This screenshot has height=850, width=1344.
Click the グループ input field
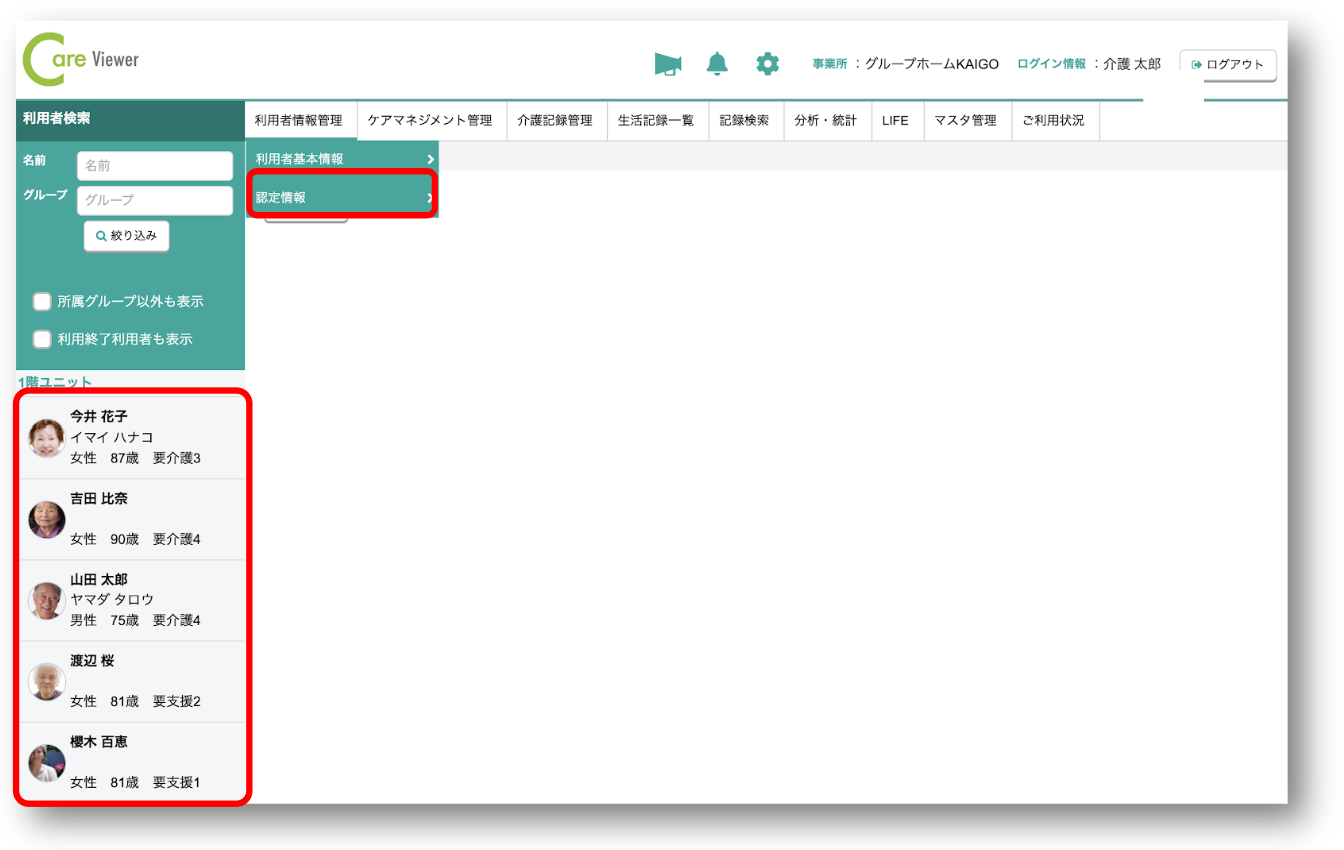tap(154, 200)
